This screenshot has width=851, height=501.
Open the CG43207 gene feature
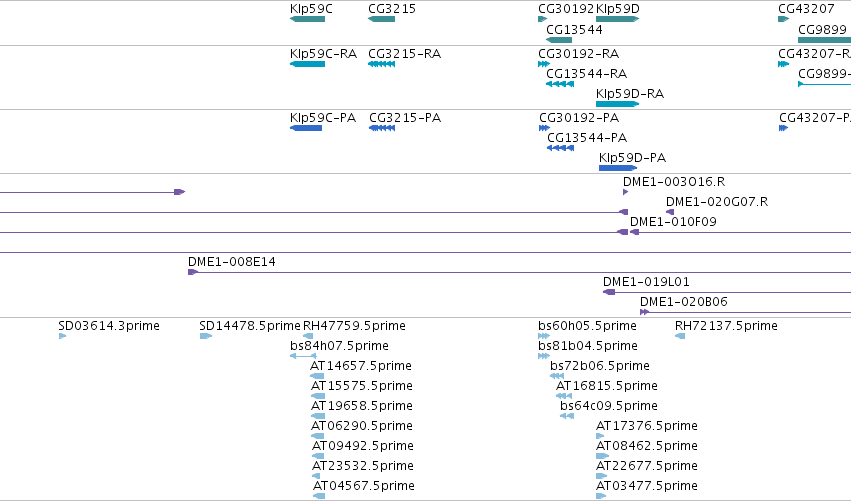pos(783,19)
